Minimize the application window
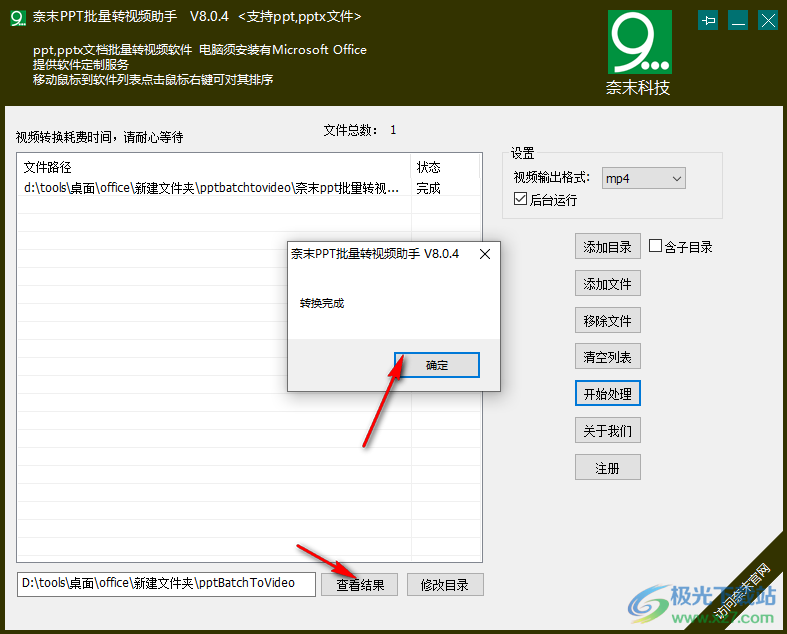This screenshot has width=787, height=634. (738, 21)
